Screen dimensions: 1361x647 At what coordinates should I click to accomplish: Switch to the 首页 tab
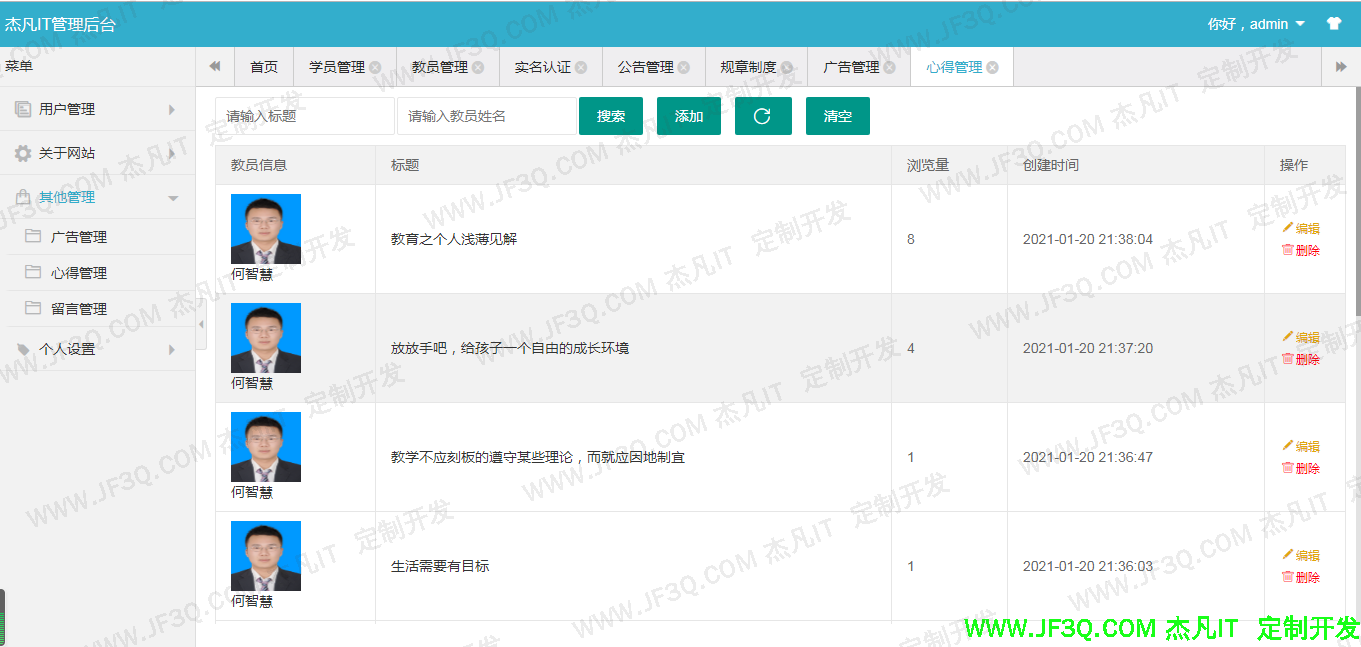click(263, 66)
